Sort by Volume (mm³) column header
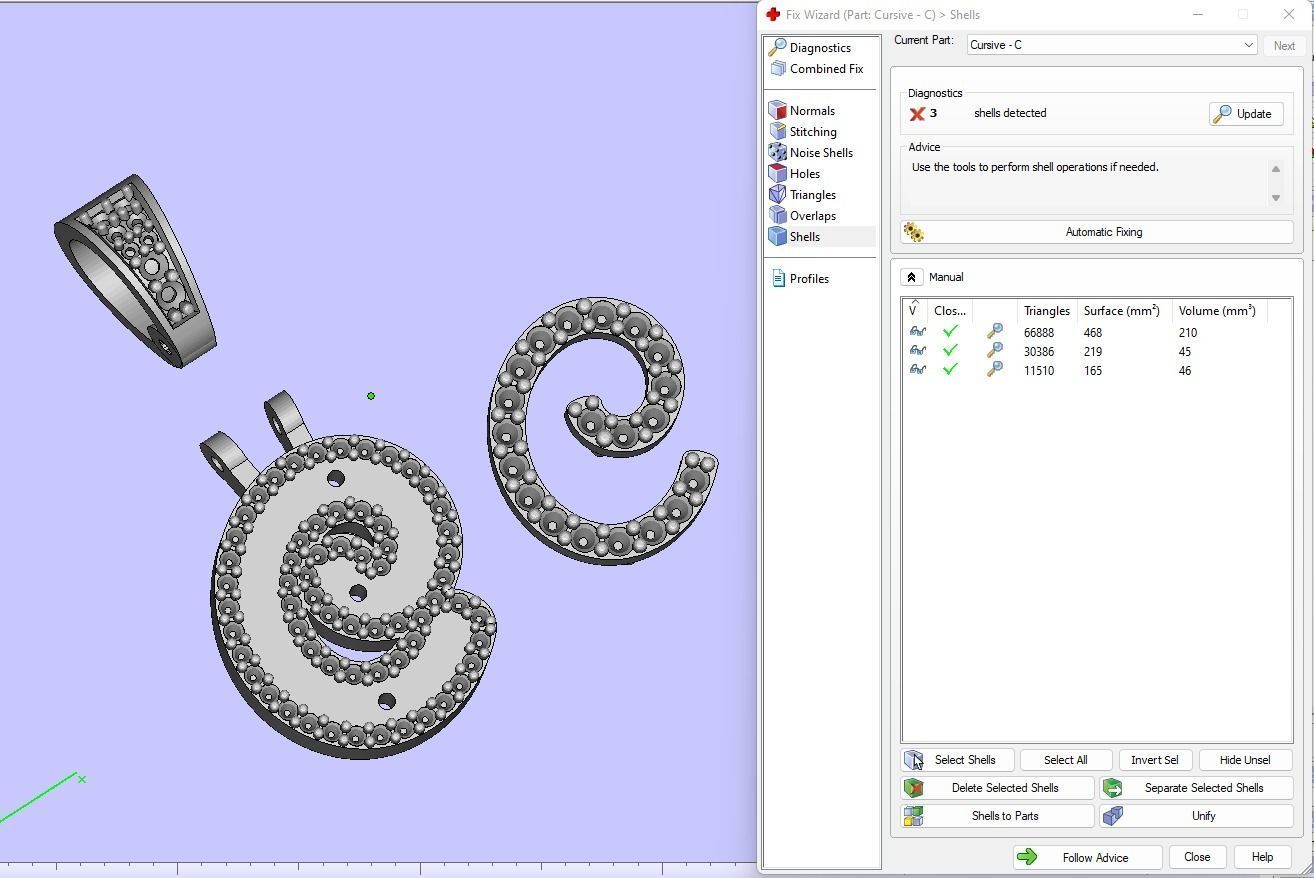Image resolution: width=1314 pixels, height=878 pixels. click(x=1217, y=311)
